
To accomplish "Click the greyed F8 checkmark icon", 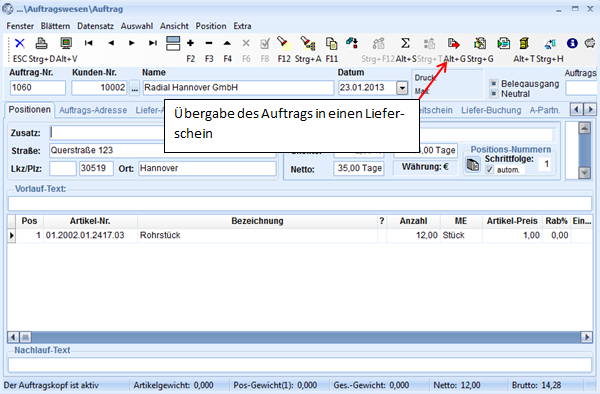I will (x=265, y=43).
